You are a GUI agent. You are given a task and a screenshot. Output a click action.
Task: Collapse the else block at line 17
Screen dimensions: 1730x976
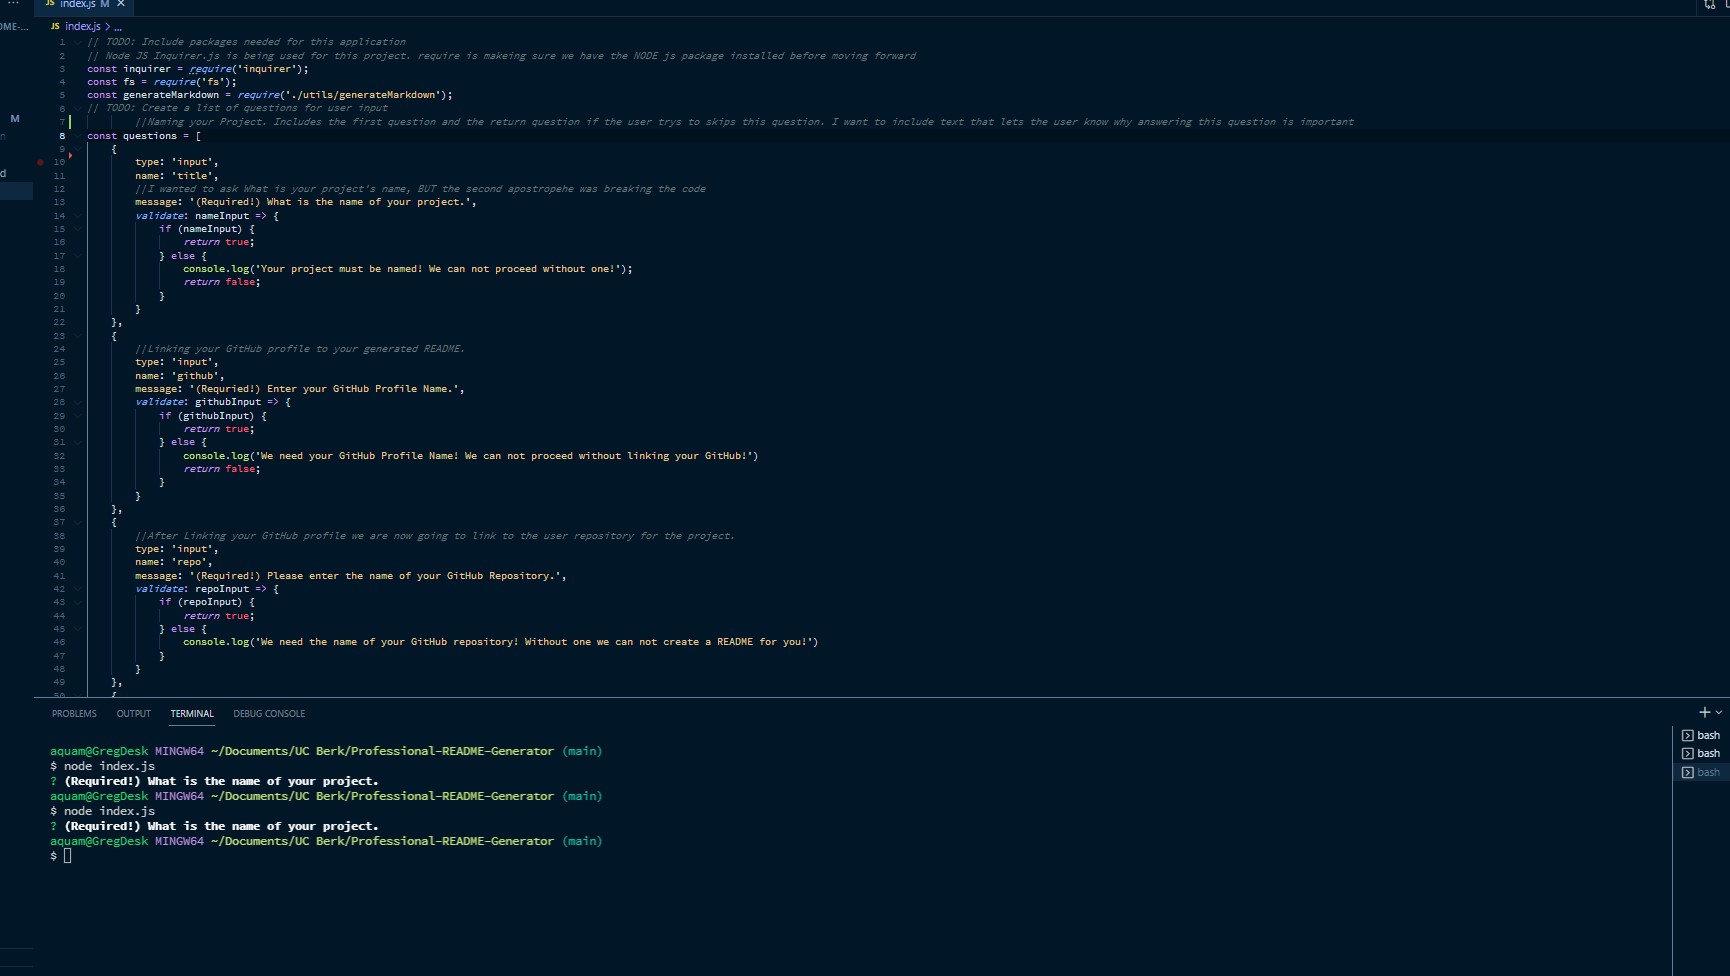point(77,256)
